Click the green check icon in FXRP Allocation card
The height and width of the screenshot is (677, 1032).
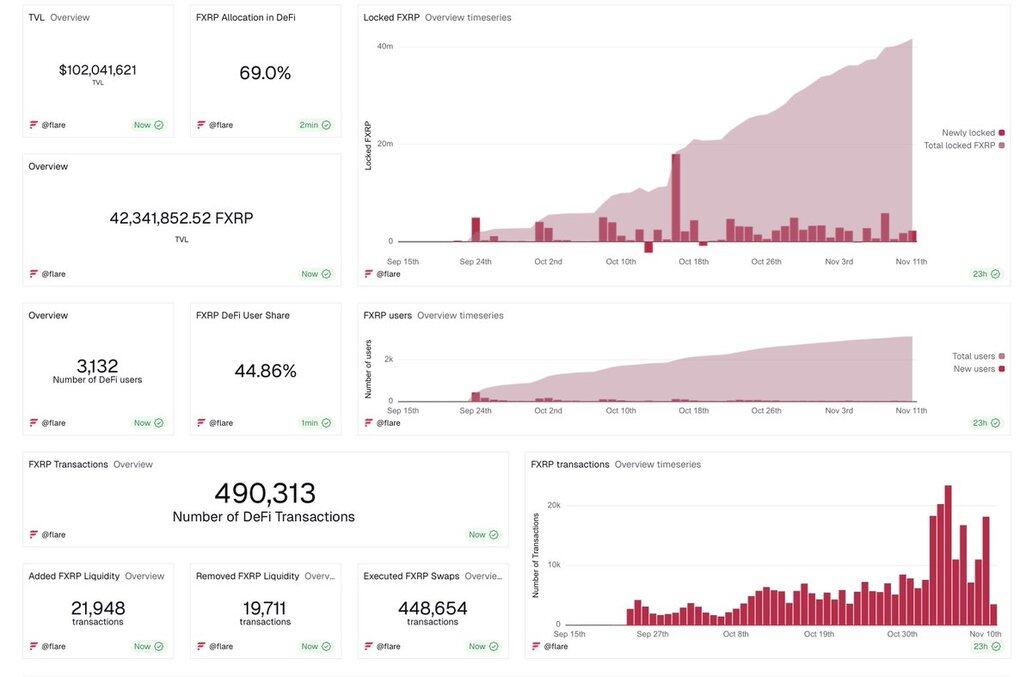pos(326,125)
